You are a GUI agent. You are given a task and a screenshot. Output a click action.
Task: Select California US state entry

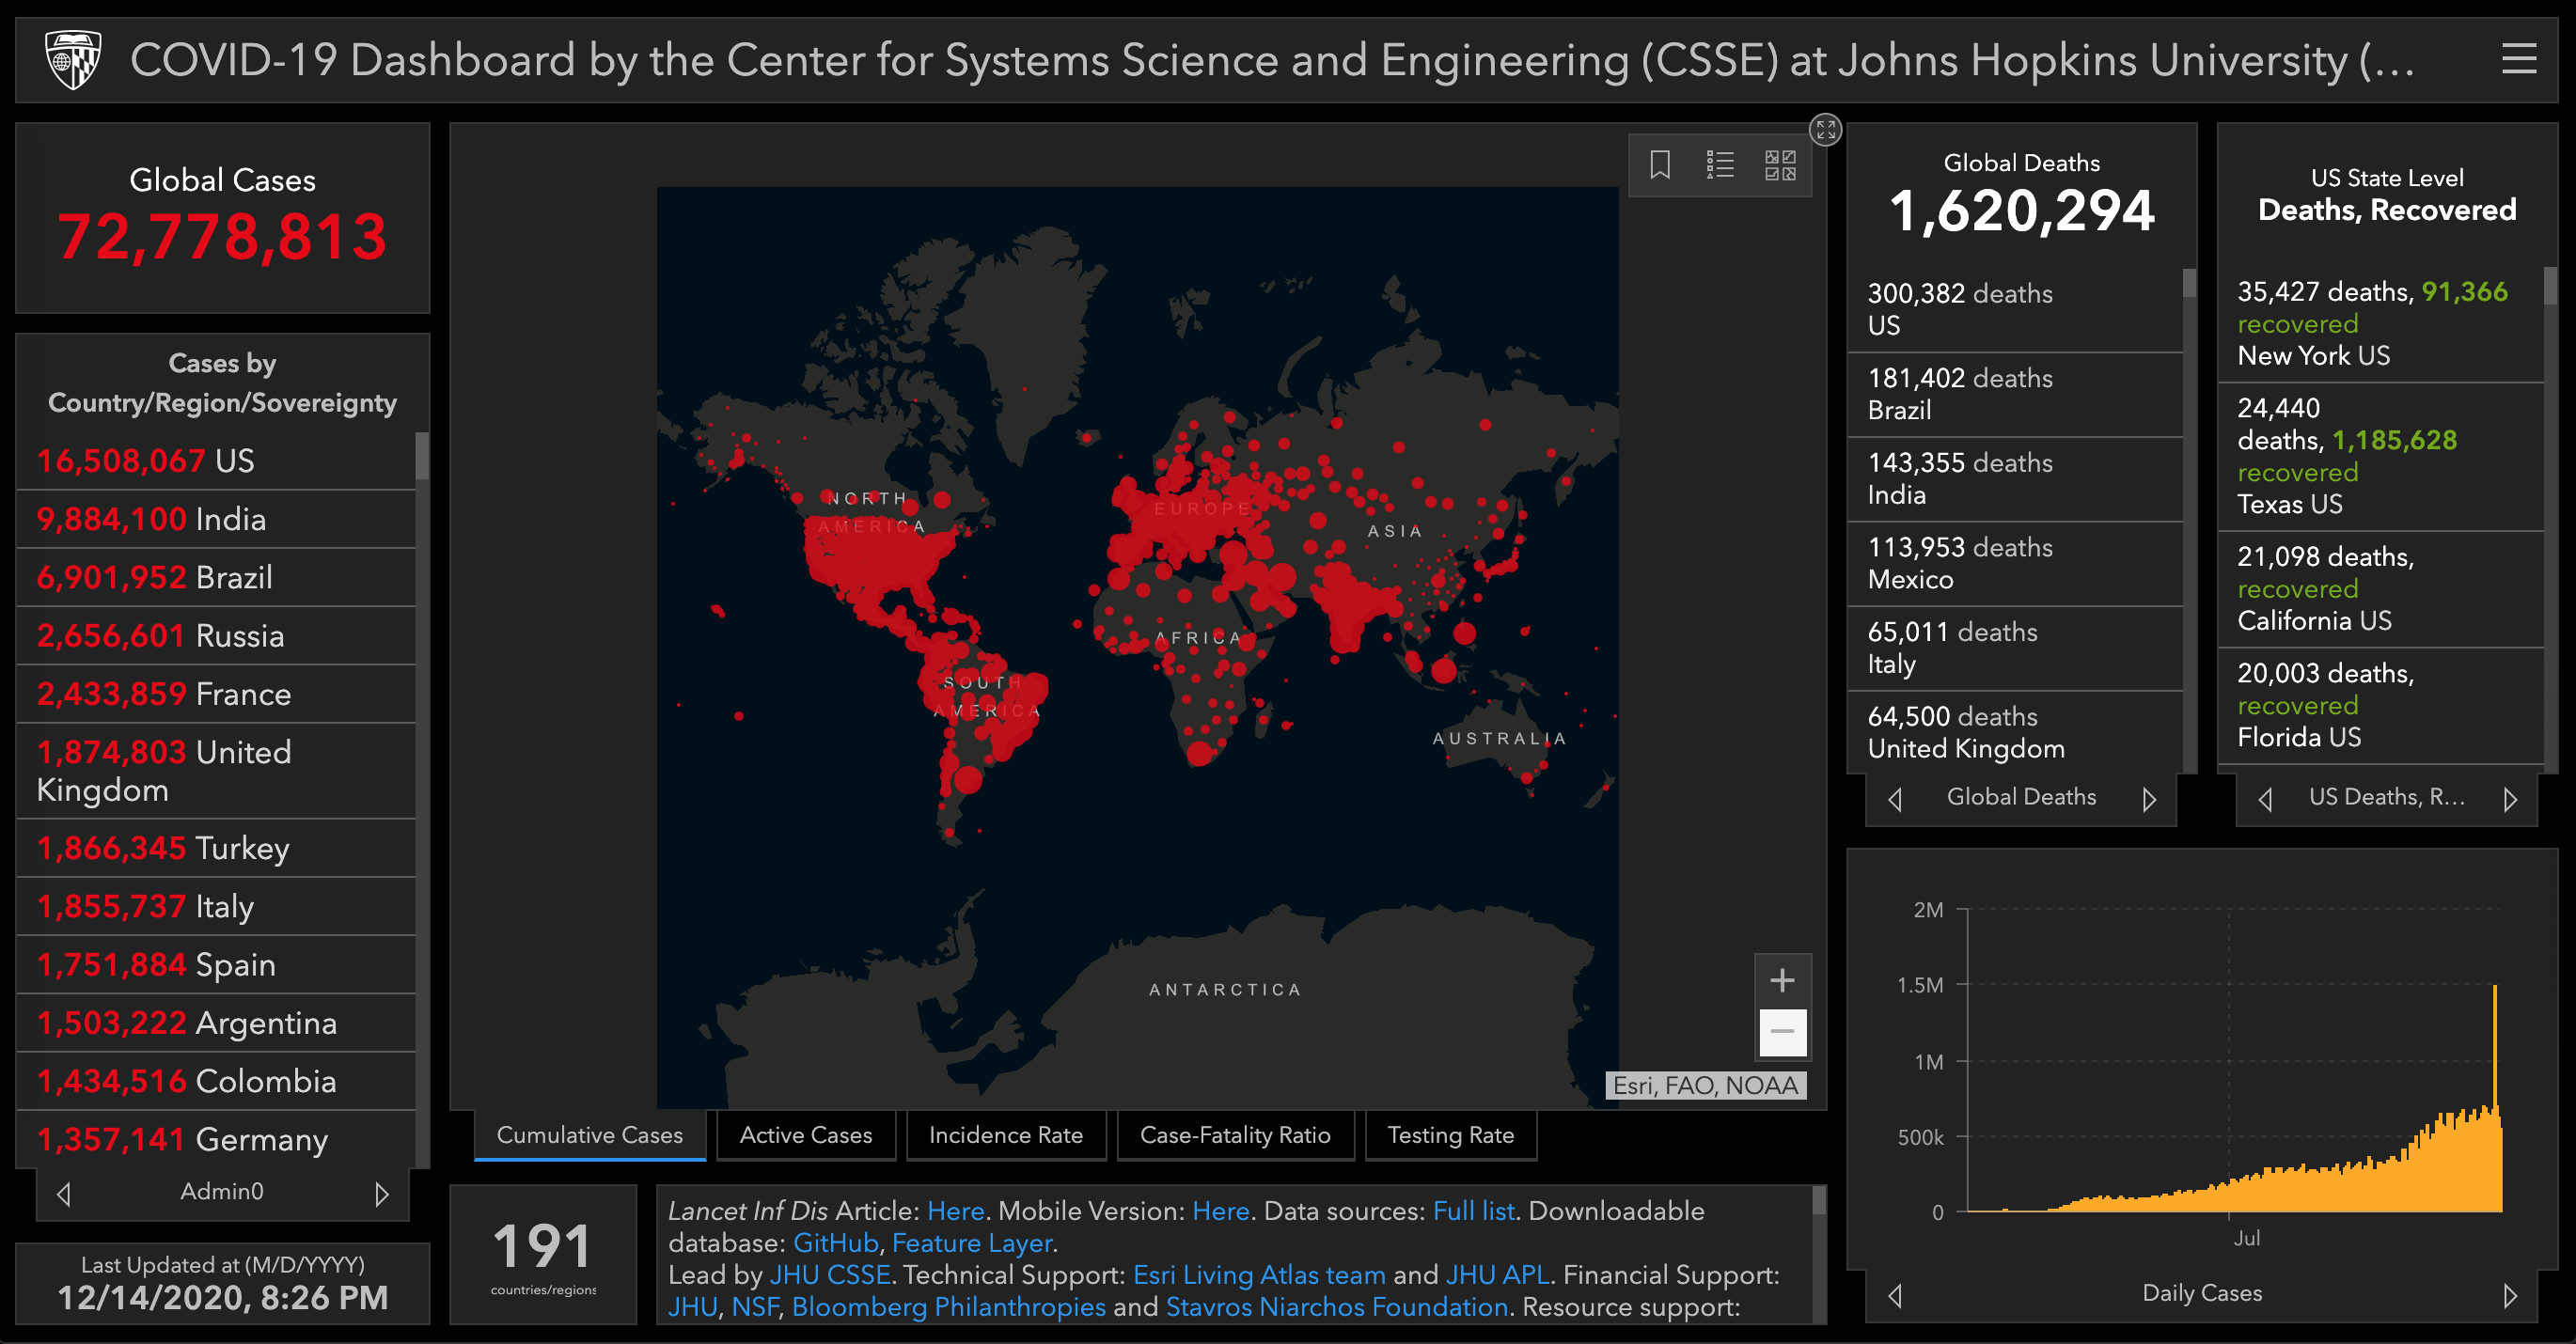point(2380,589)
